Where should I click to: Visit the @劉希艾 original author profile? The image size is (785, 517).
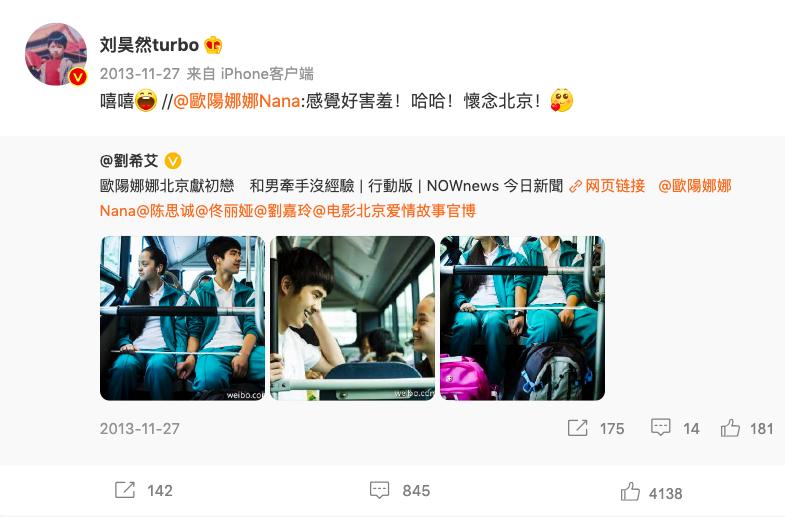(x=129, y=161)
